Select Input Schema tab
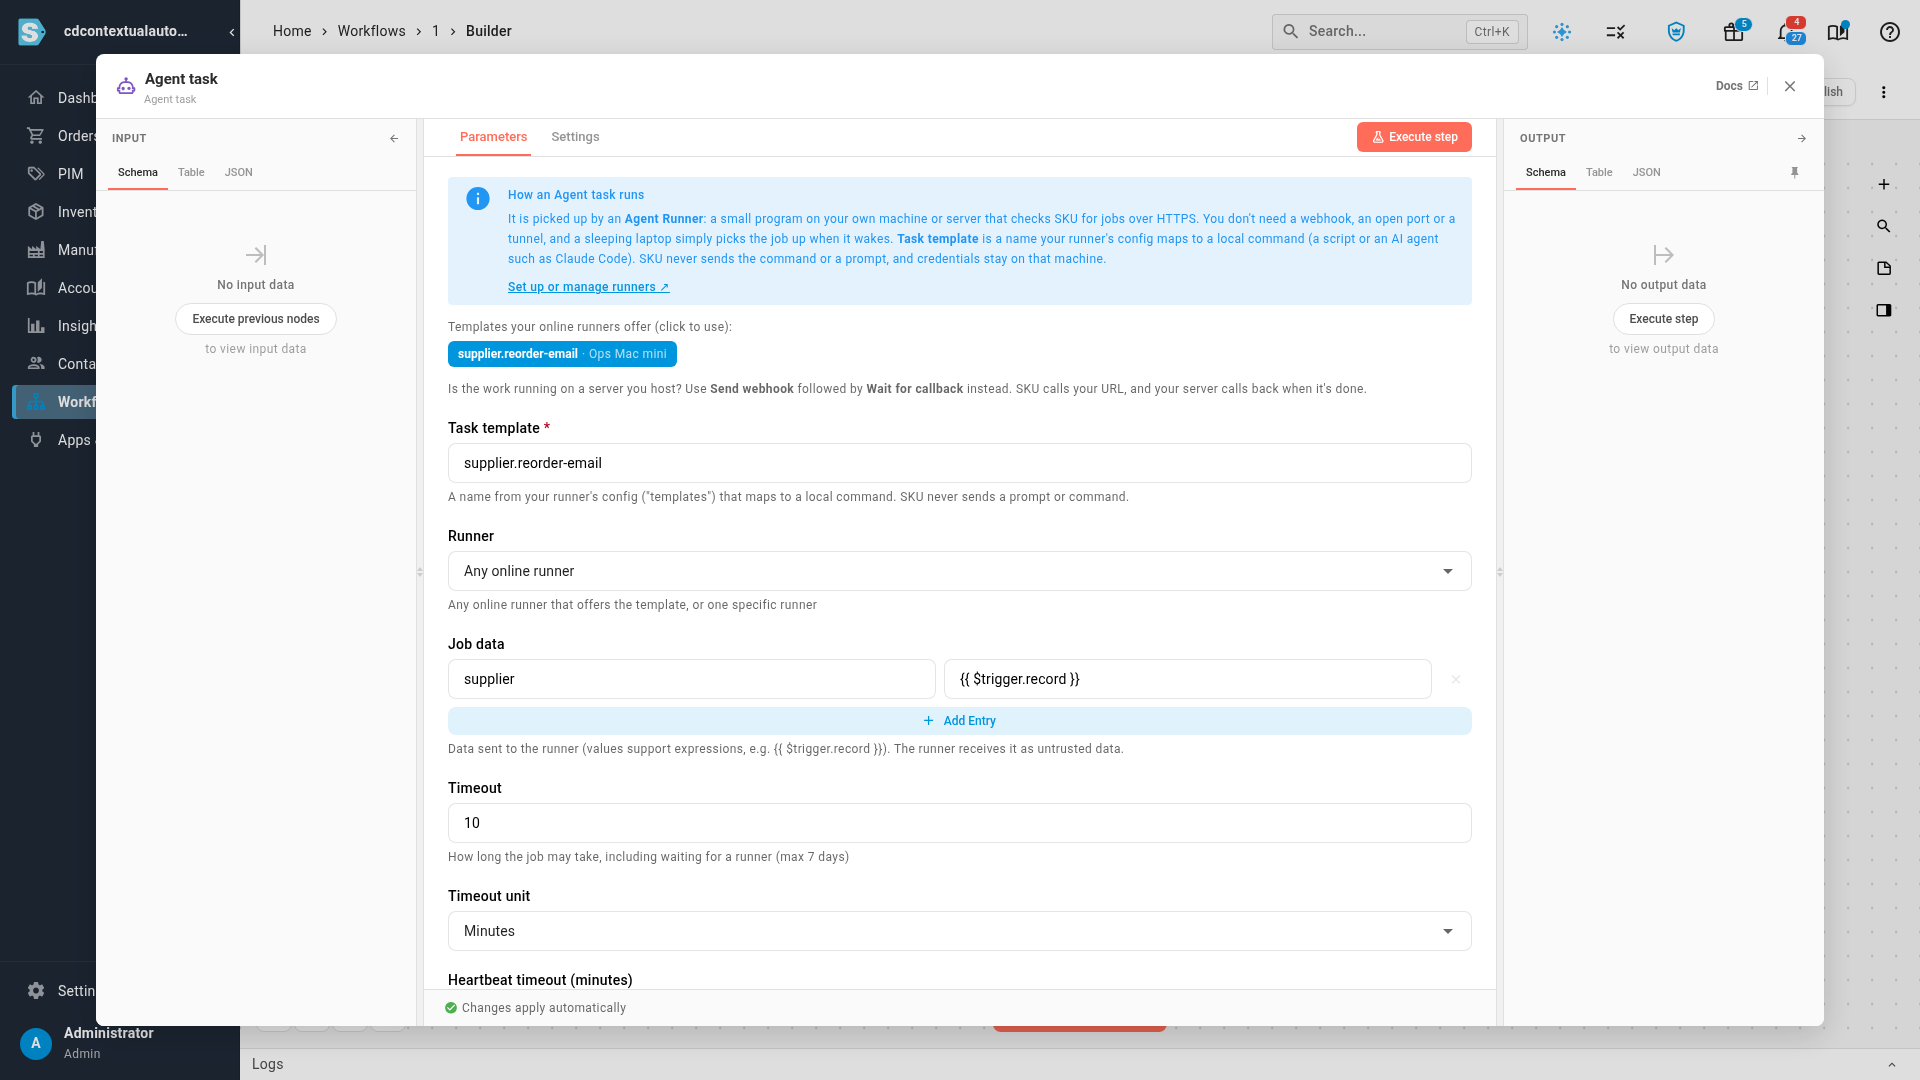 pyautogui.click(x=138, y=173)
